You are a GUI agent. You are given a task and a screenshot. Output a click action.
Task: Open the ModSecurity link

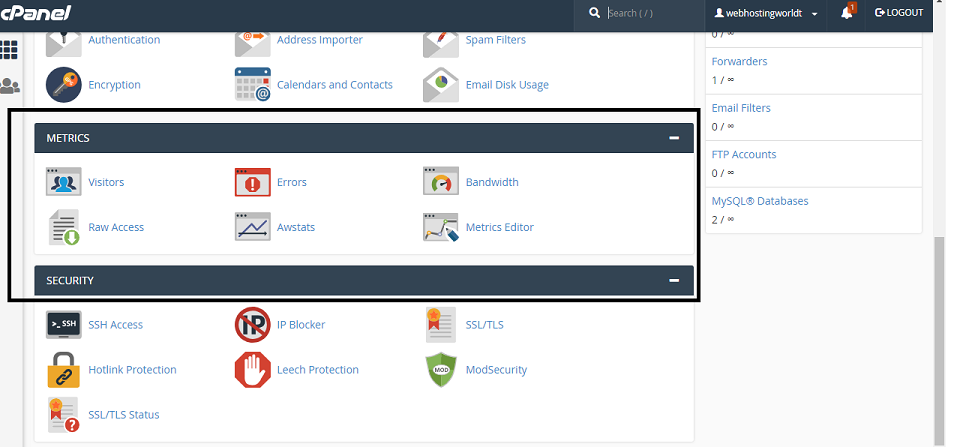tap(496, 369)
